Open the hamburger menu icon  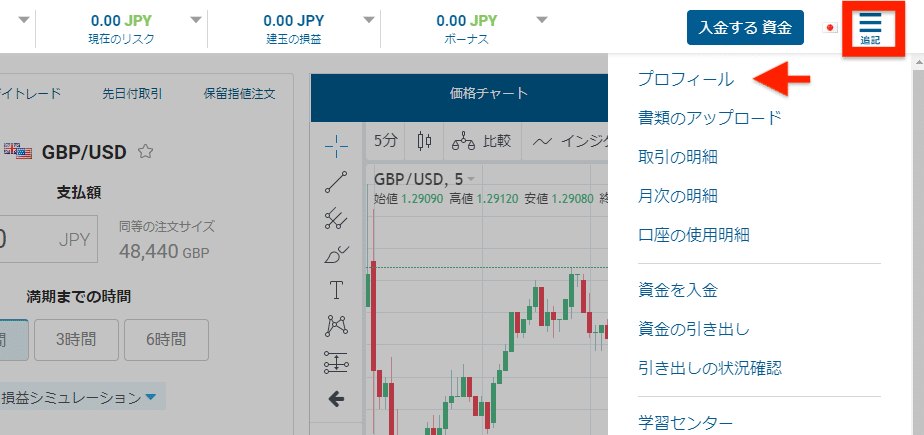tap(870, 28)
